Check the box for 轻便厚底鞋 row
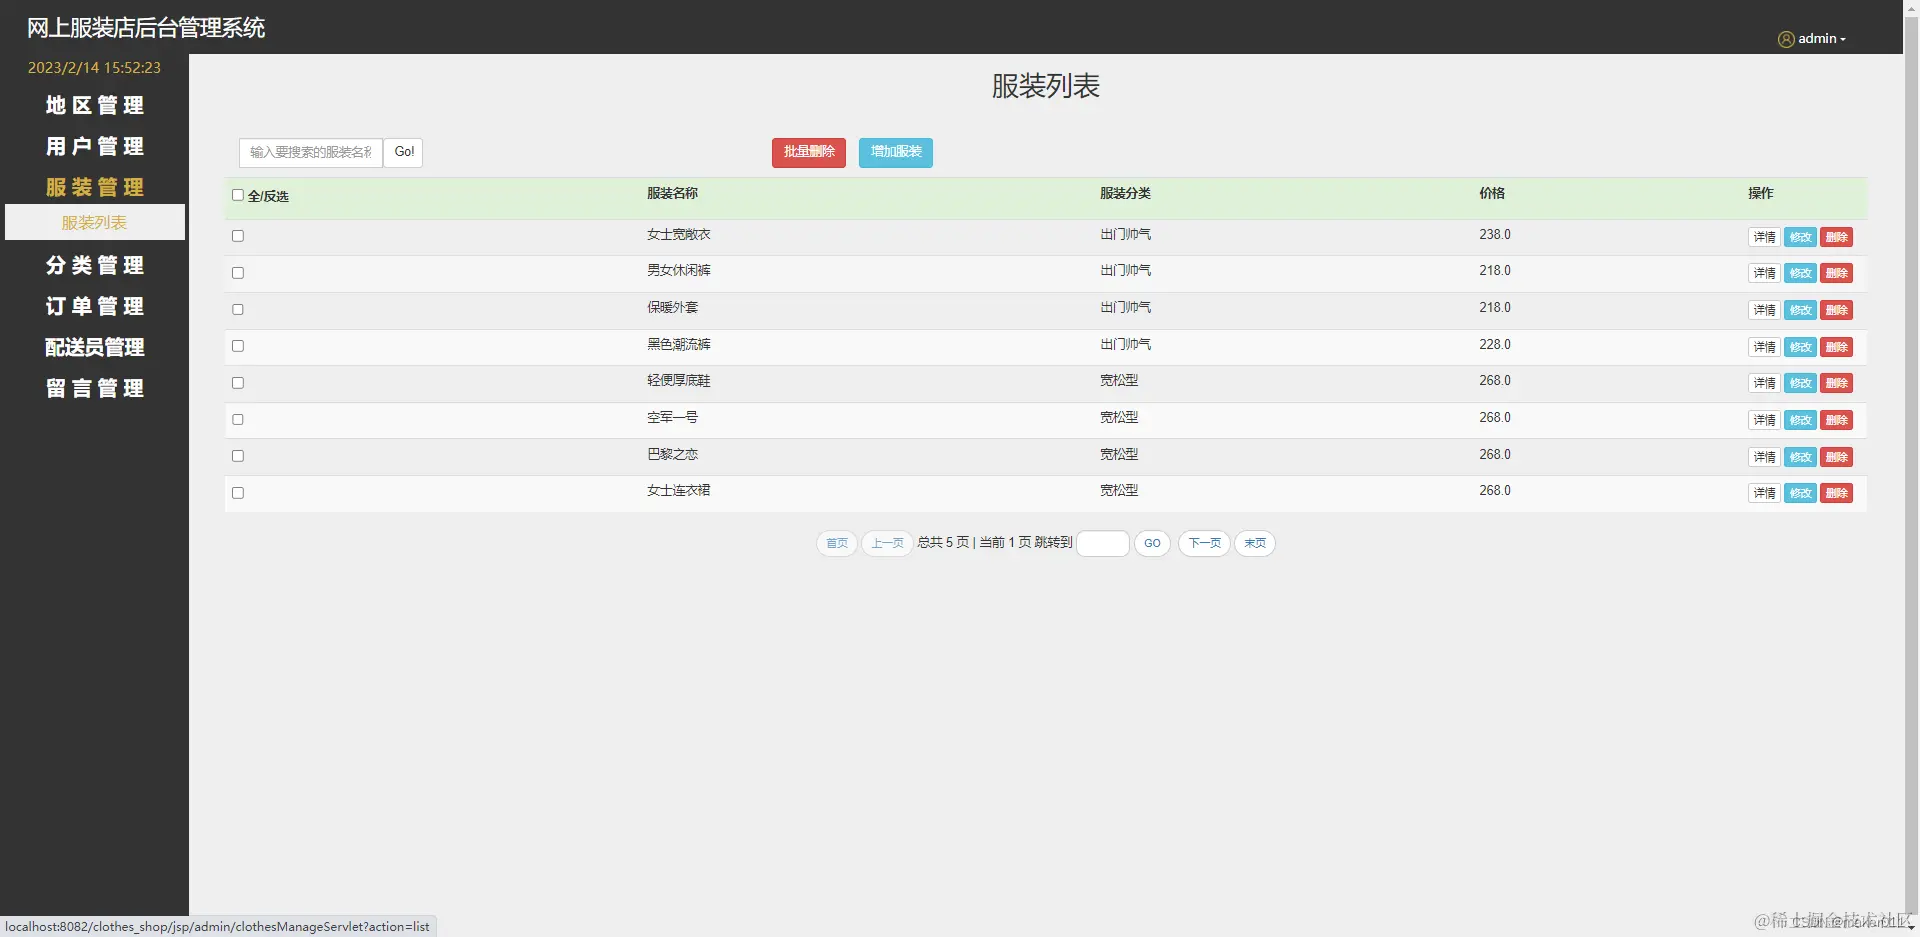Screen dimensions: 1920x937 [238, 383]
